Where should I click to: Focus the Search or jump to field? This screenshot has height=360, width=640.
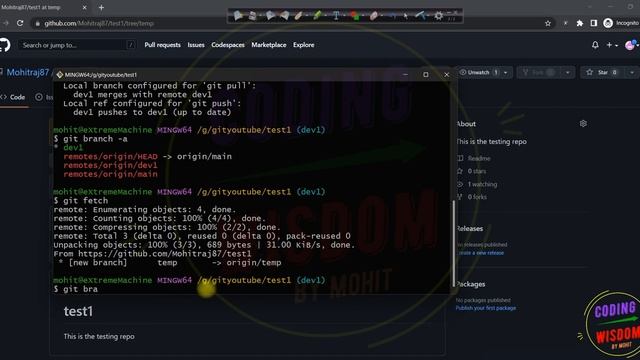[x=77, y=45]
